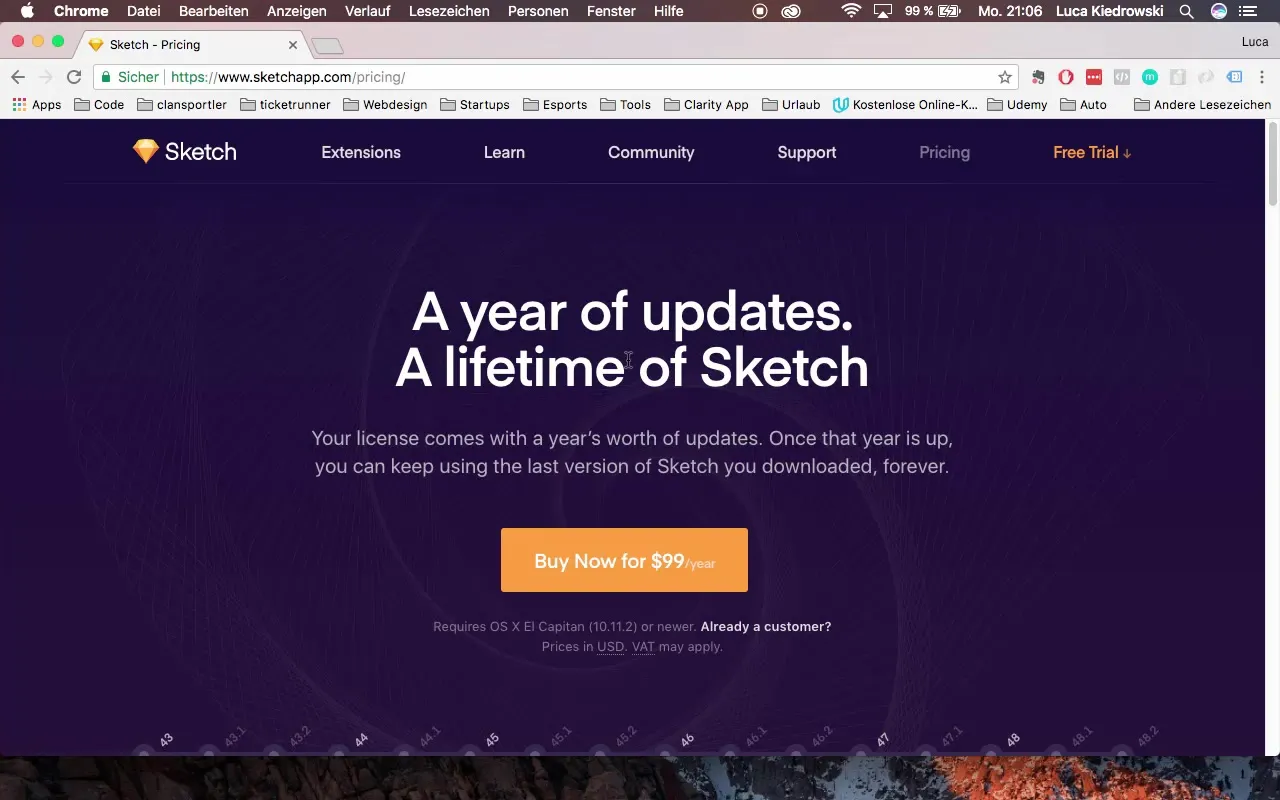
Task: Open Chrome's three-dot menu
Action: pos(1262,77)
